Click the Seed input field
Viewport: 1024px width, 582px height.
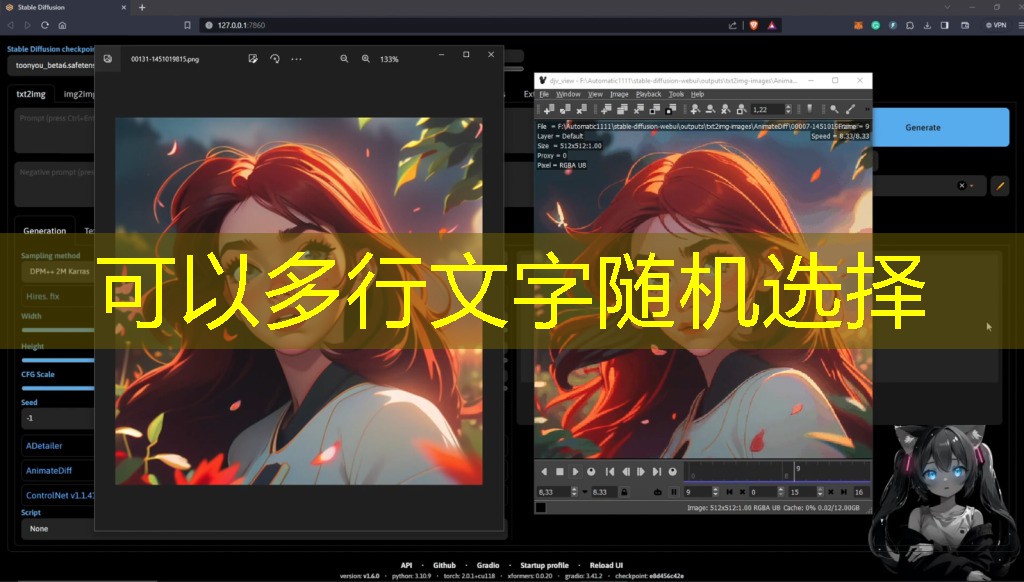(x=58, y=418)
